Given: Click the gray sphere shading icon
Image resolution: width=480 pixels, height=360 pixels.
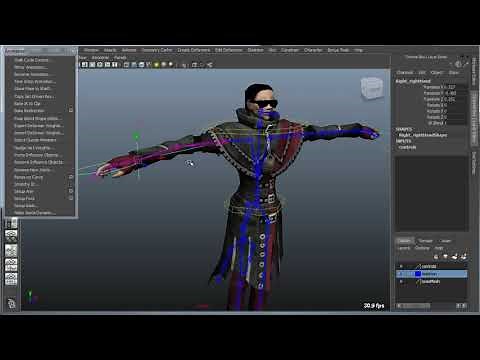Looking at the screenshot, I should [164, 65].
